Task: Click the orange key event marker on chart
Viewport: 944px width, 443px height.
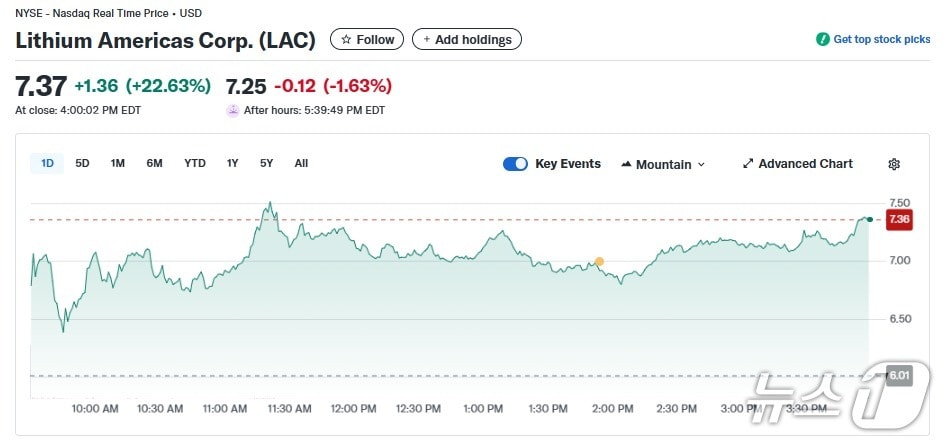Action: [599, 262]
